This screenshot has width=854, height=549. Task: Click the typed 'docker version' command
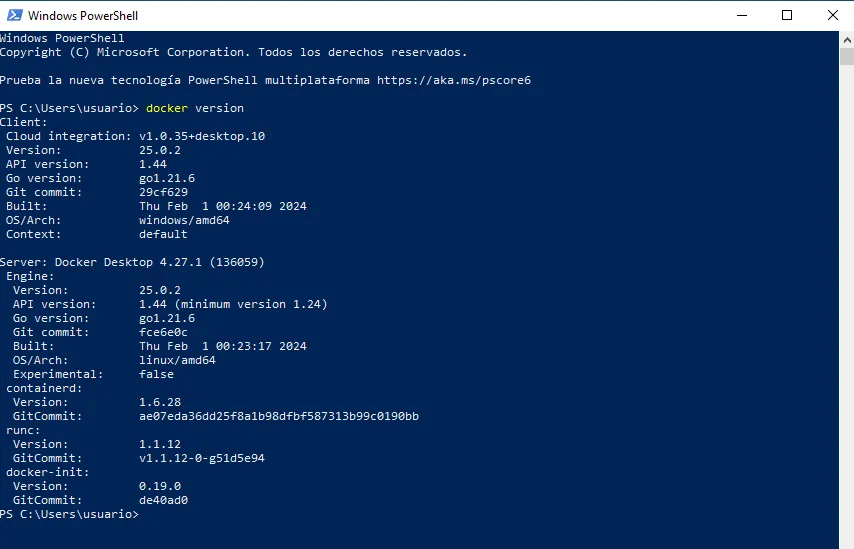tap(194, 108)
